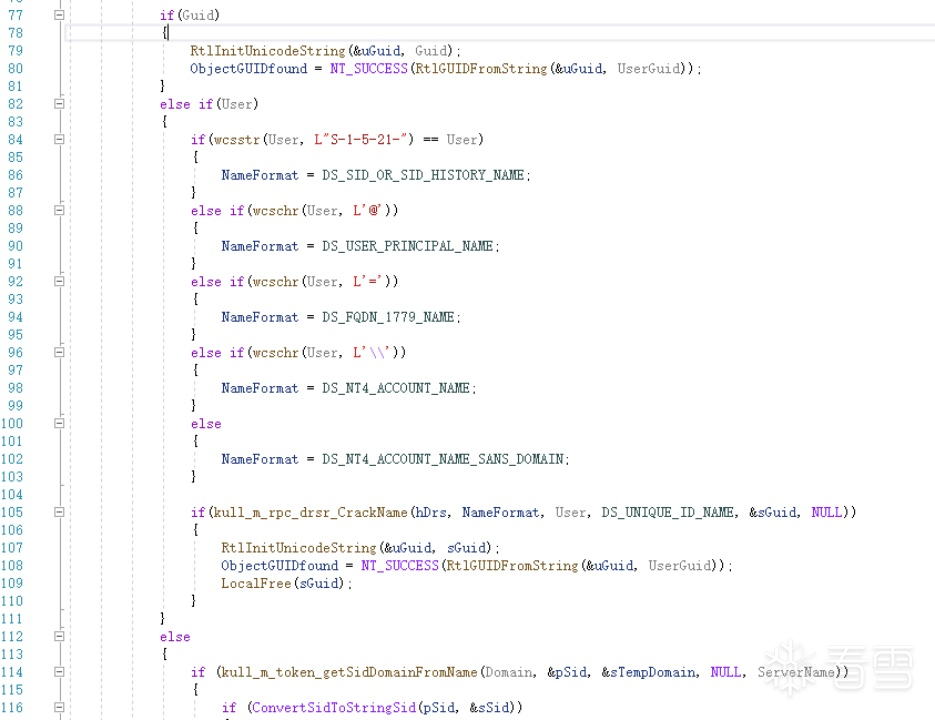Click line number 77 in the gutter
This screenshot has height=720, width=935.
click(16, 15)
